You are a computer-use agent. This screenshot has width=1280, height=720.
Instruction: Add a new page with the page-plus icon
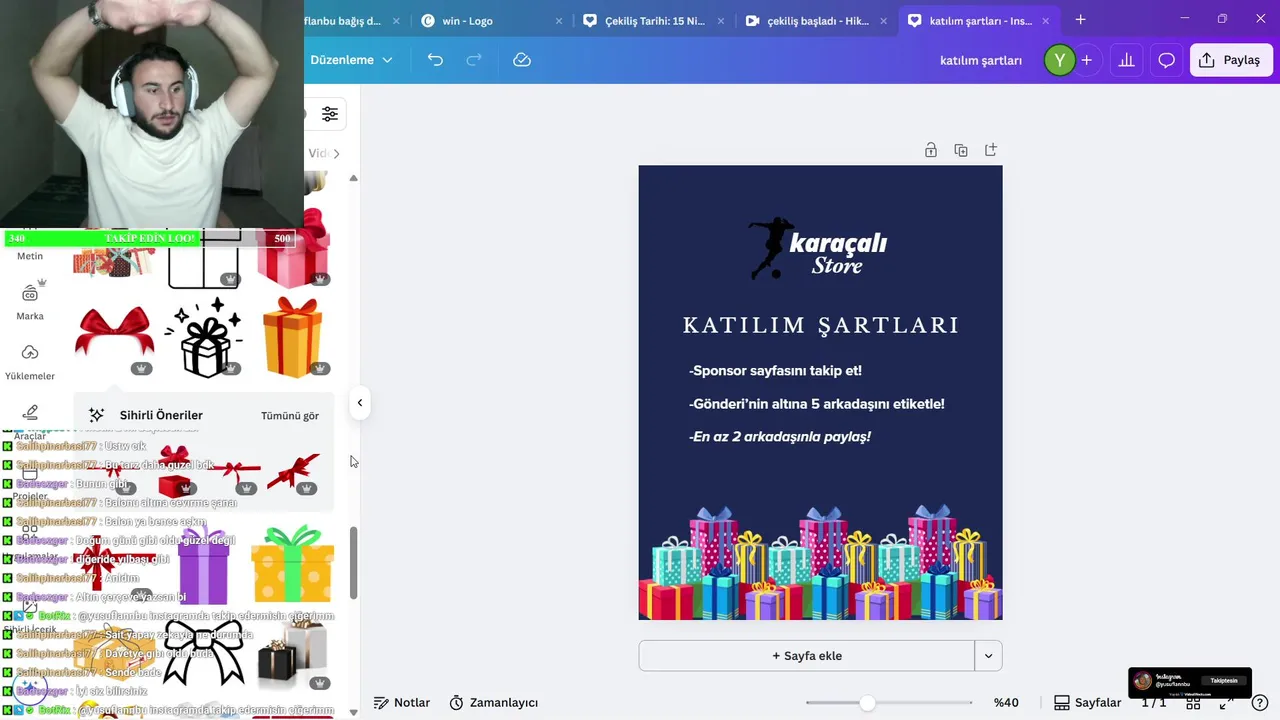coord(991,150)
